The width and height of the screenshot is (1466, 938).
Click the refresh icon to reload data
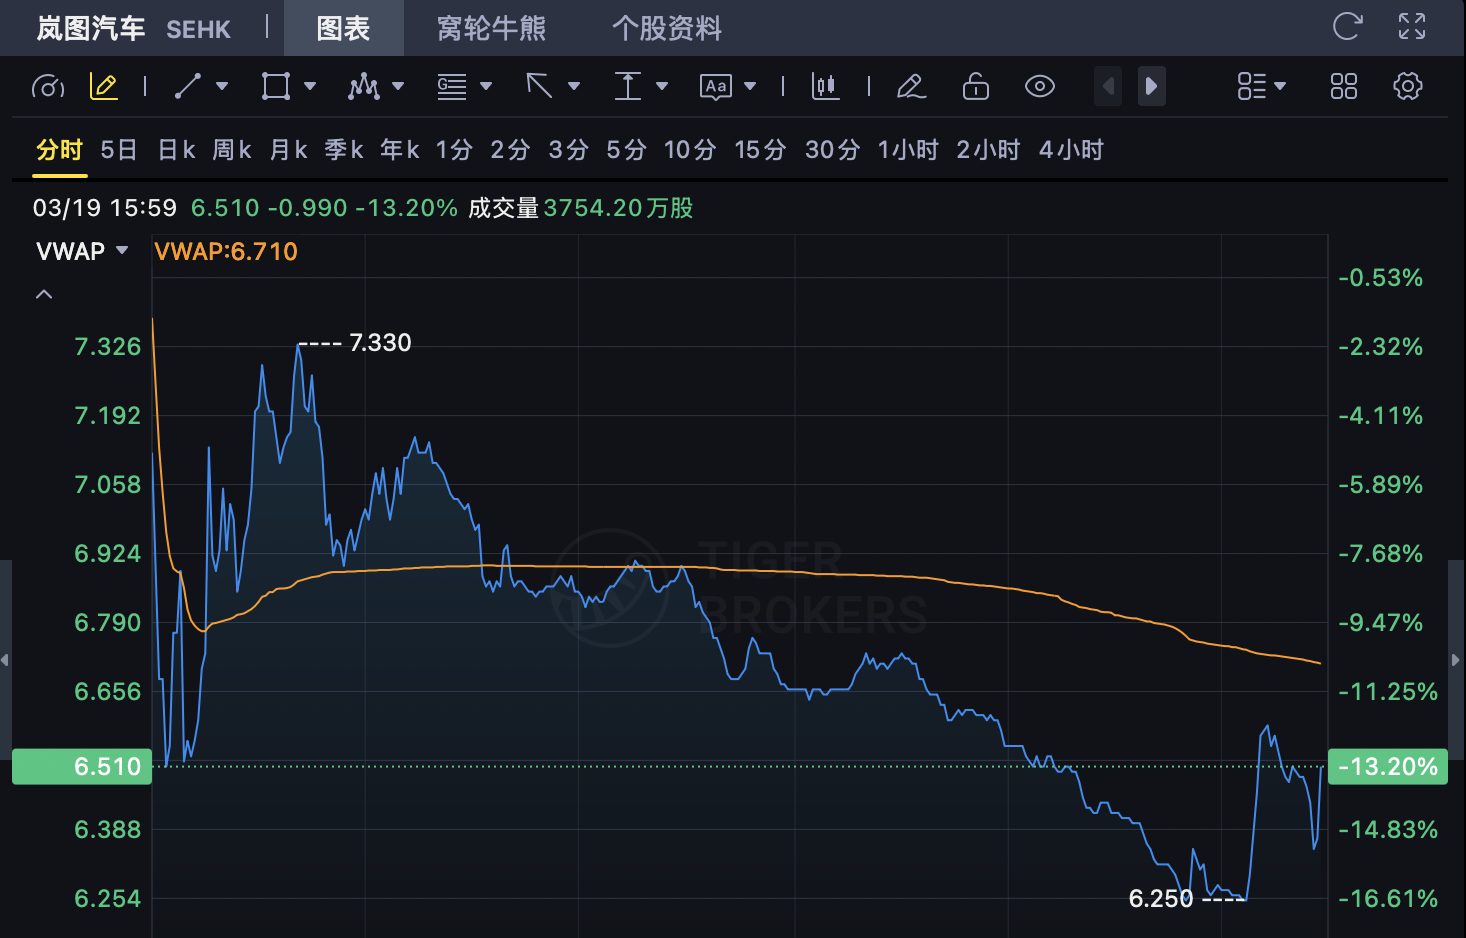tap(1349, 28)
